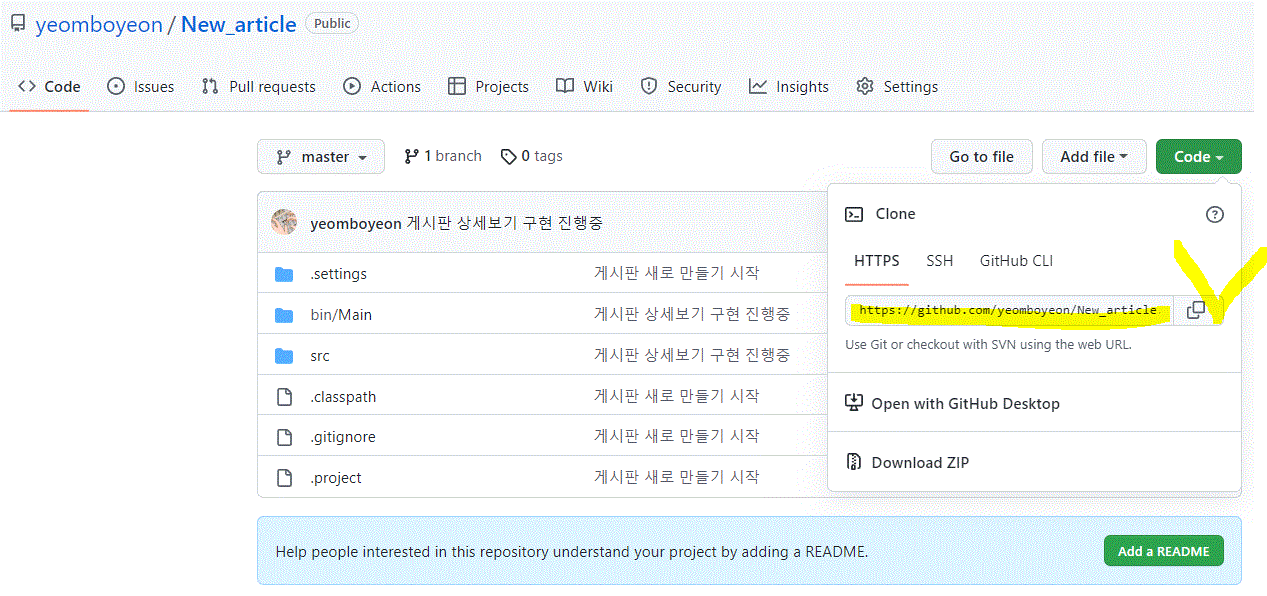The height and width of the screenshot is (596, 1267).
Task: Open commit message on .settings row
Action: (677, 273)
